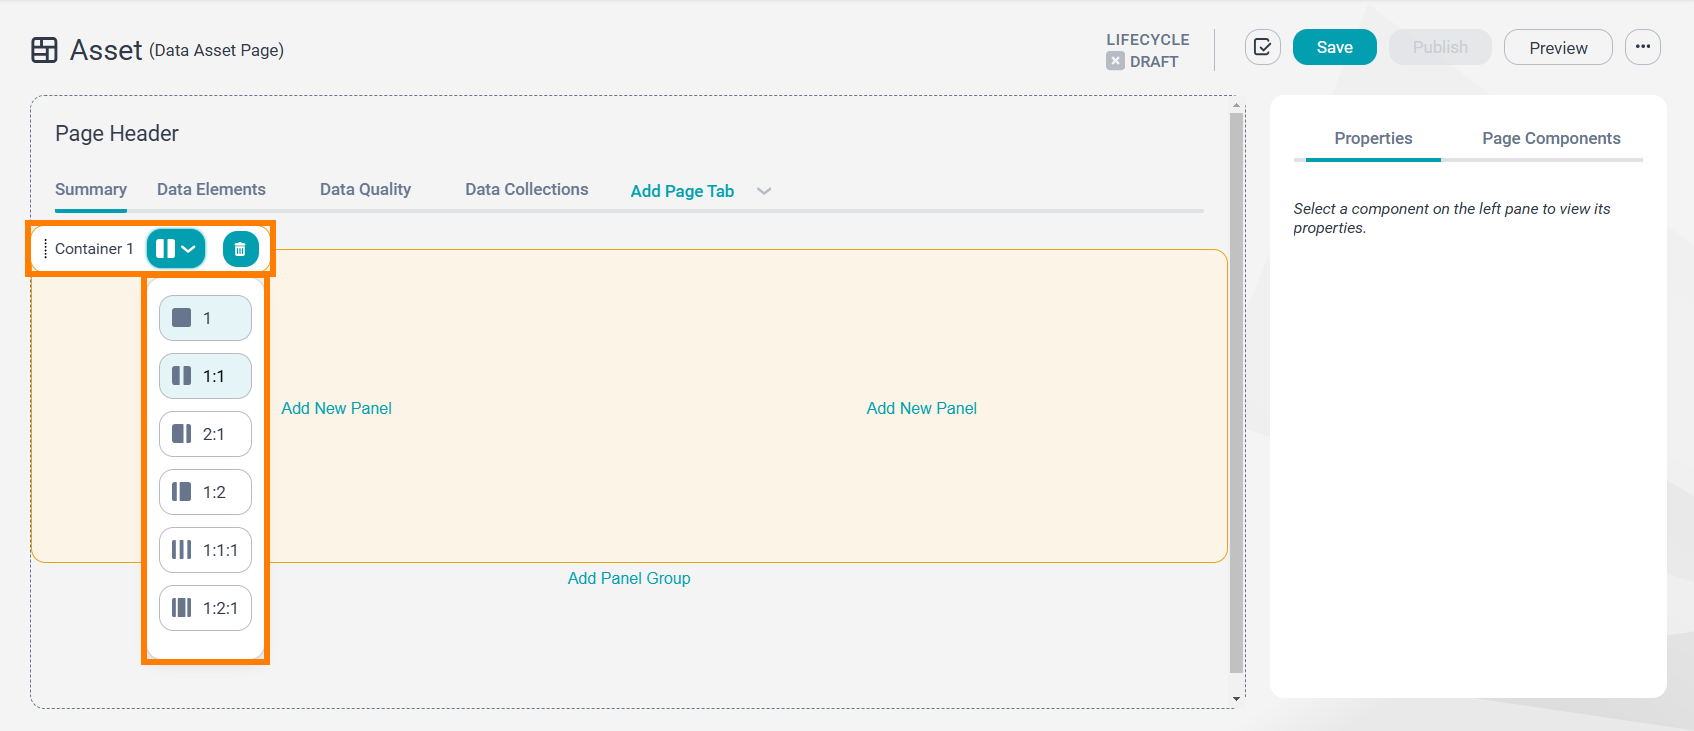Switch to the Data Collections tab
Screen dimensions: 1694x731
click(x=526, y=189)
